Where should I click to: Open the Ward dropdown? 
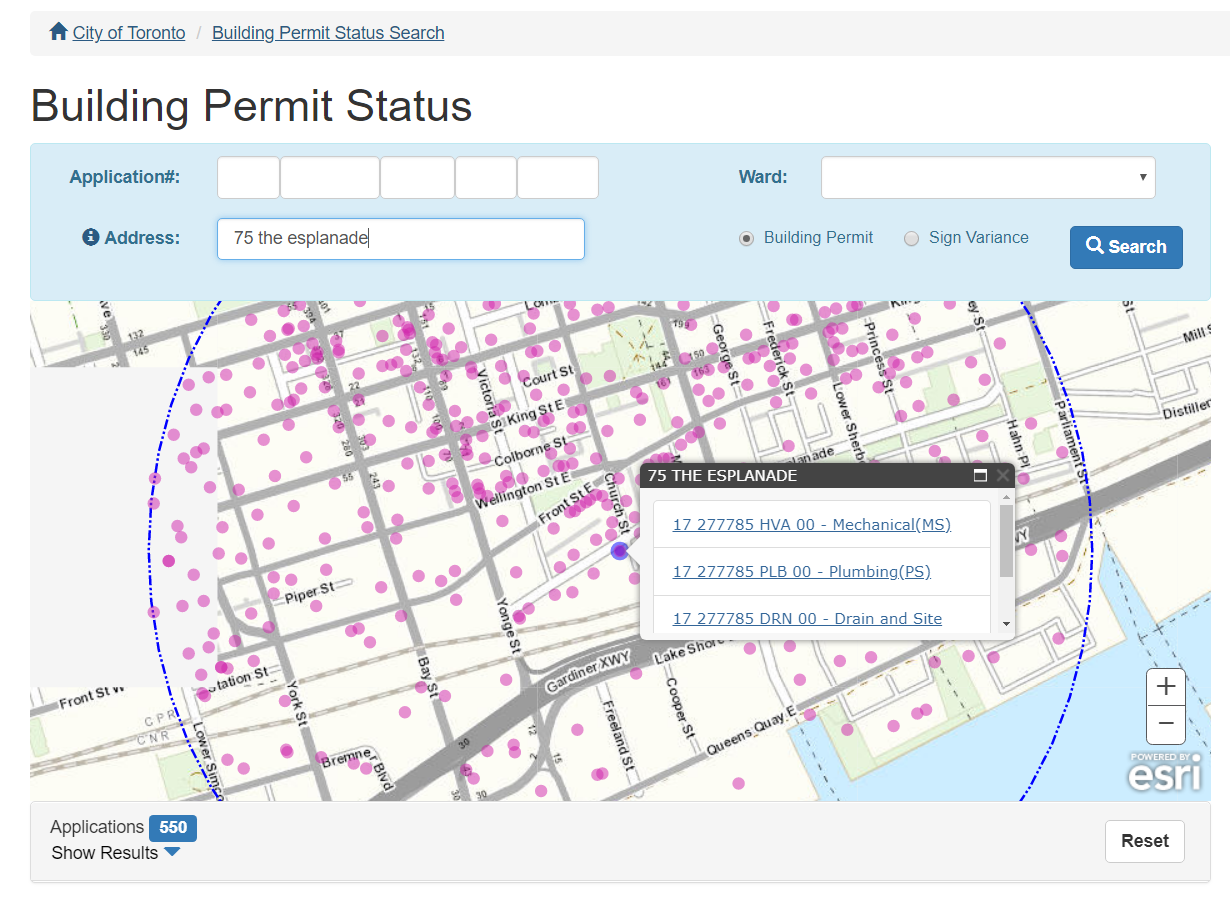click(x=988, y=178)
